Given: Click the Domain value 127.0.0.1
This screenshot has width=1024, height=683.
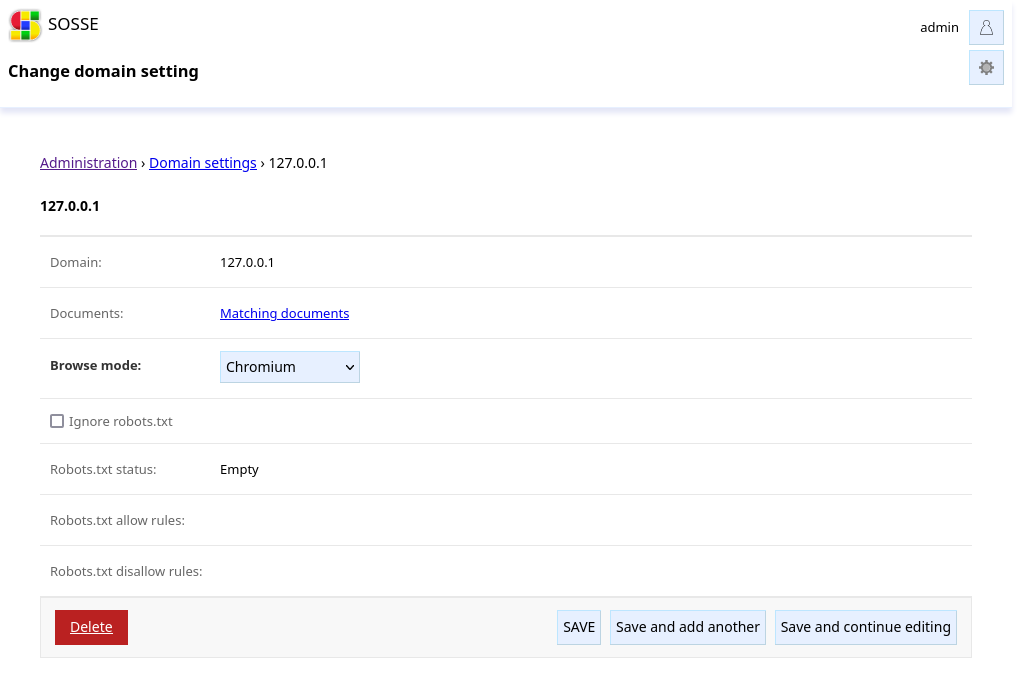Looking at the screenshot, I should [247, 262].
